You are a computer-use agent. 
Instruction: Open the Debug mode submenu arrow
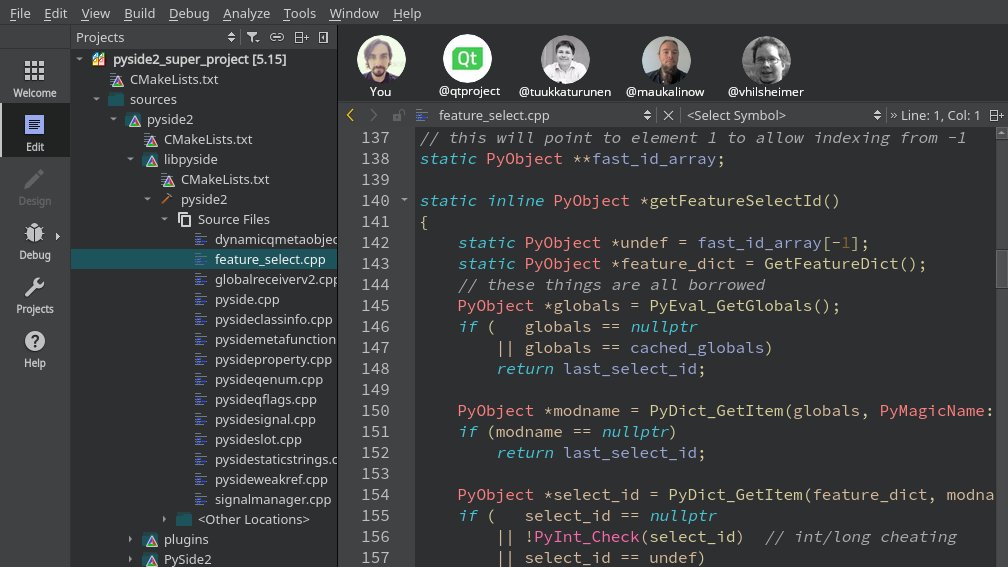[x=58, y=237]
